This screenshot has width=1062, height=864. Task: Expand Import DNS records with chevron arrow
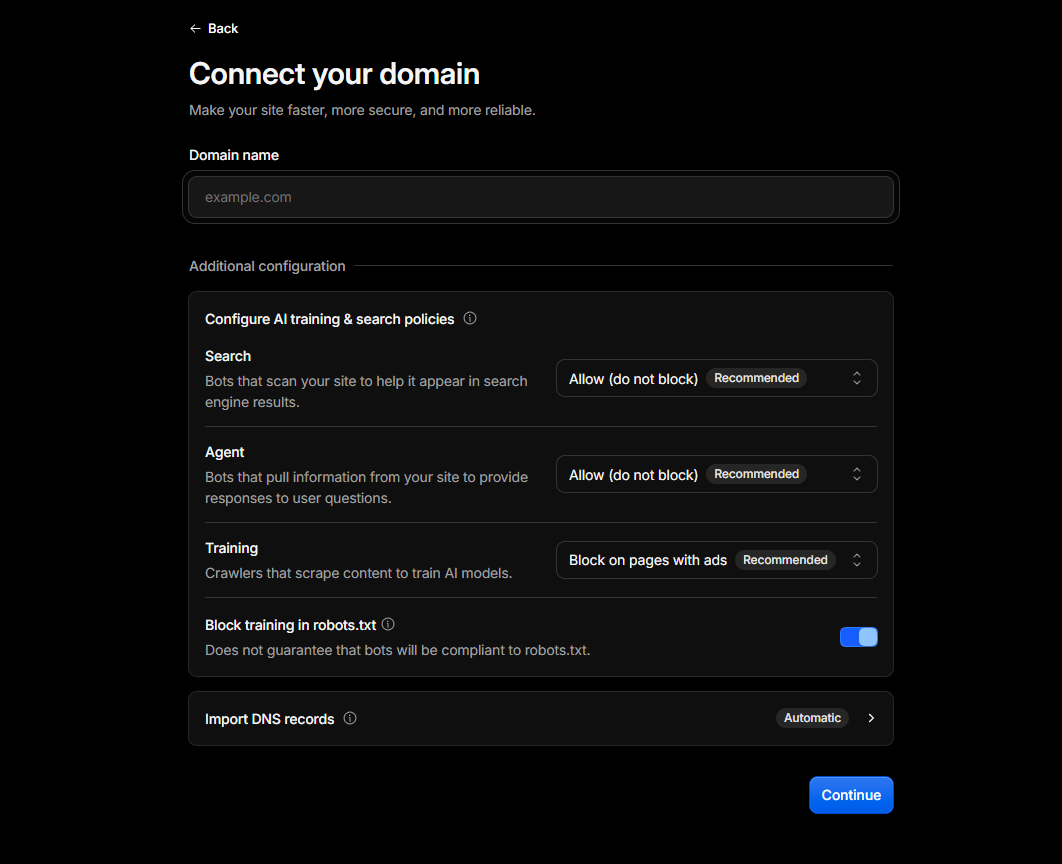coord(871,718)
